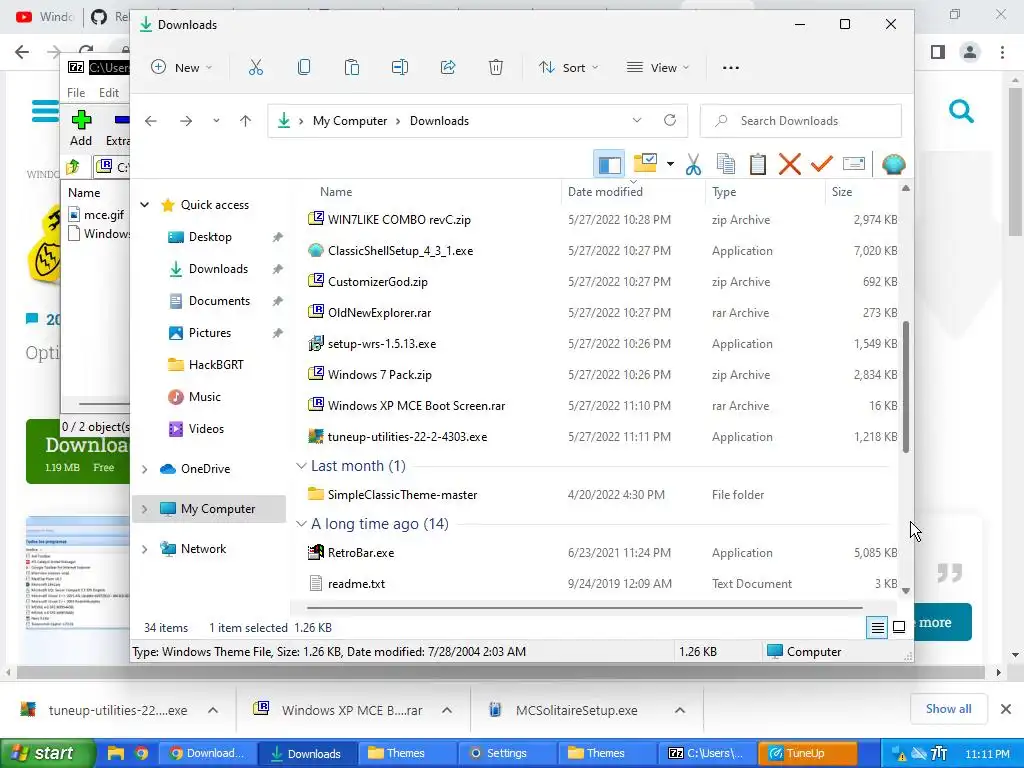The height and width of the screenshot is (768, 1024).
Task: Open options for MCSolitaireSetup.exe download
Action: point(680,710)
